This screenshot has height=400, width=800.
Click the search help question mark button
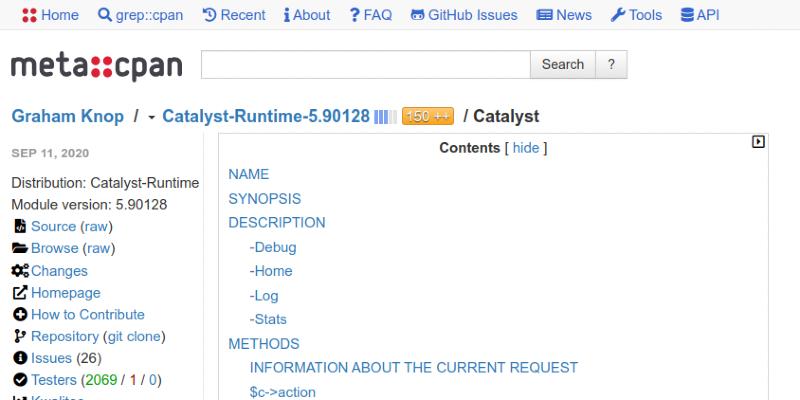click(x=611, y=65)
